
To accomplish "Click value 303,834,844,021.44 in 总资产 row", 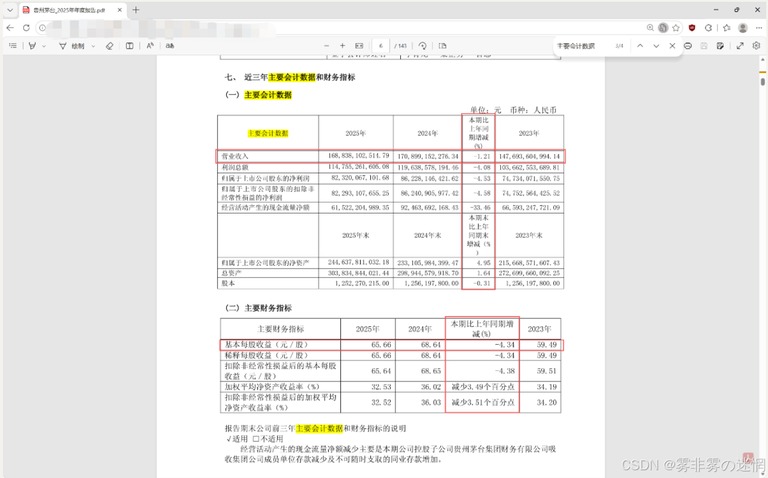I will pos(359,273).
